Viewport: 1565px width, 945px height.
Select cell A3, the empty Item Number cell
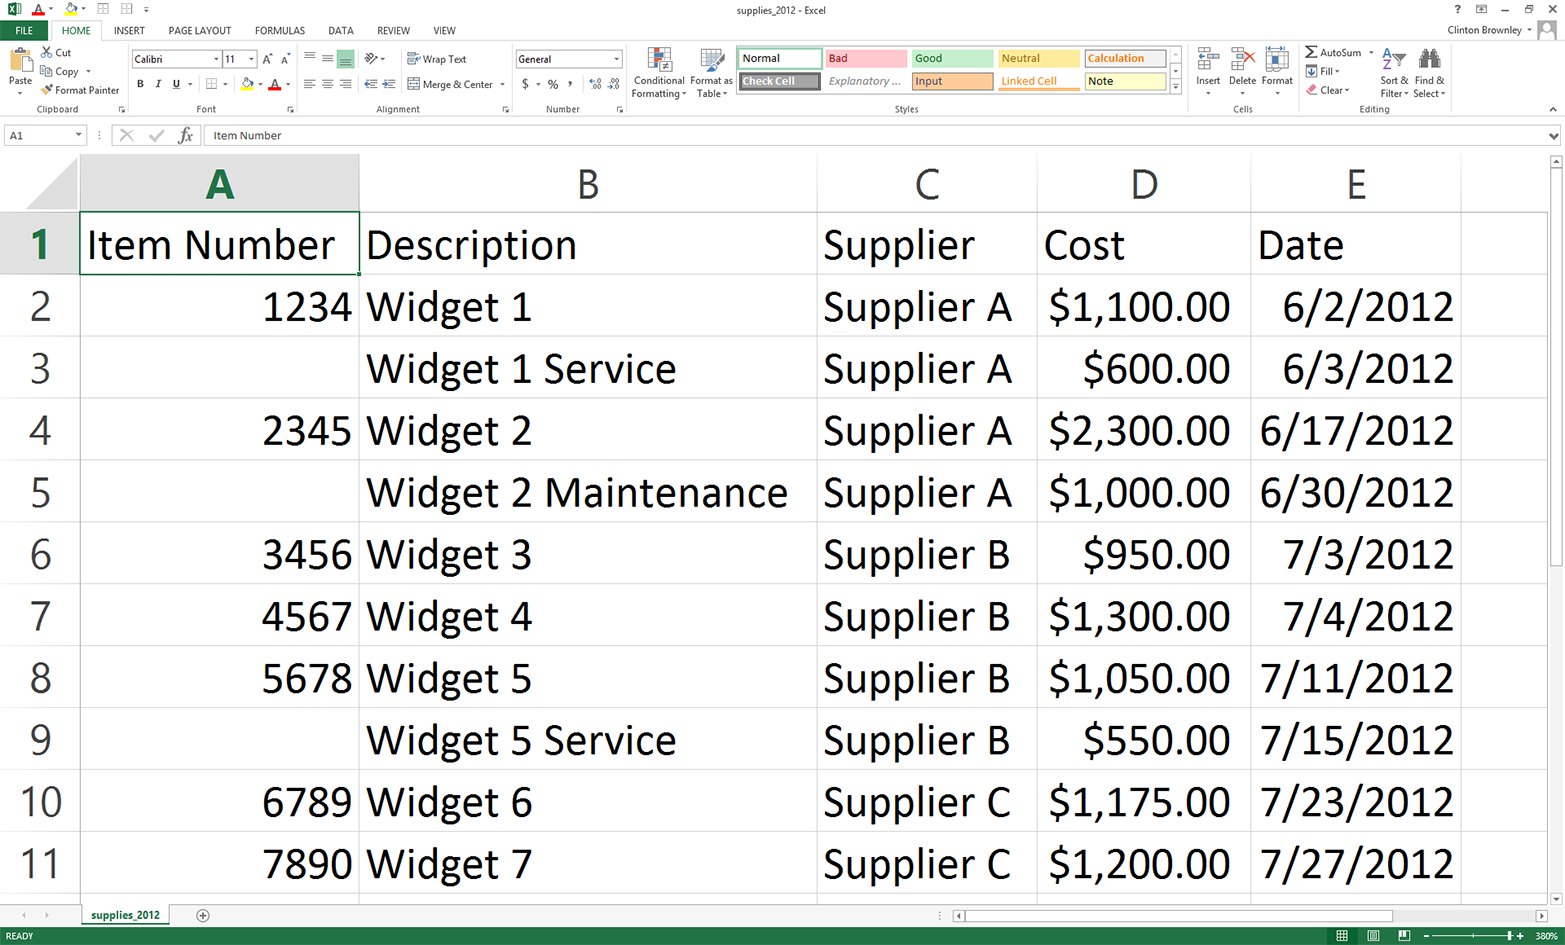click(218, 368)
